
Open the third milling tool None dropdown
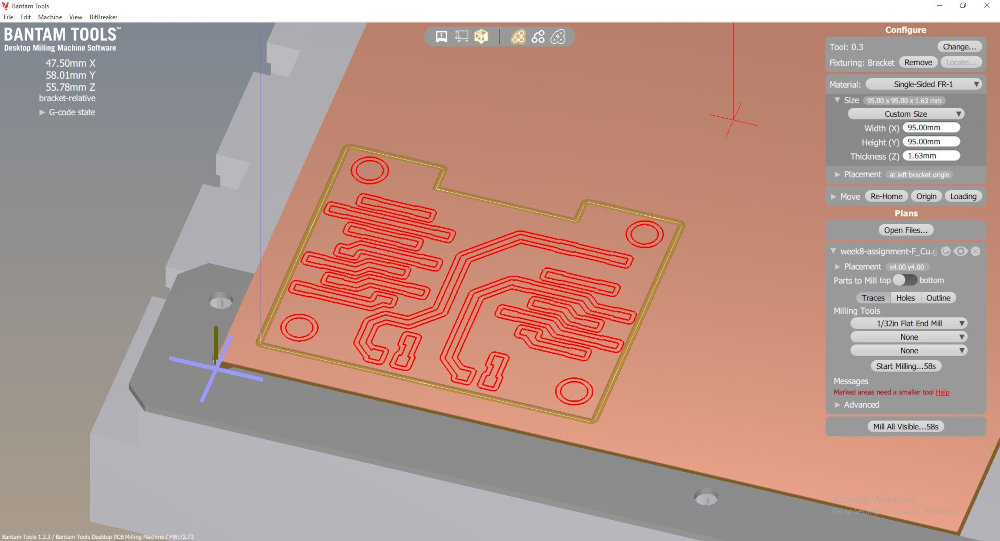click(x=909, y=350)
